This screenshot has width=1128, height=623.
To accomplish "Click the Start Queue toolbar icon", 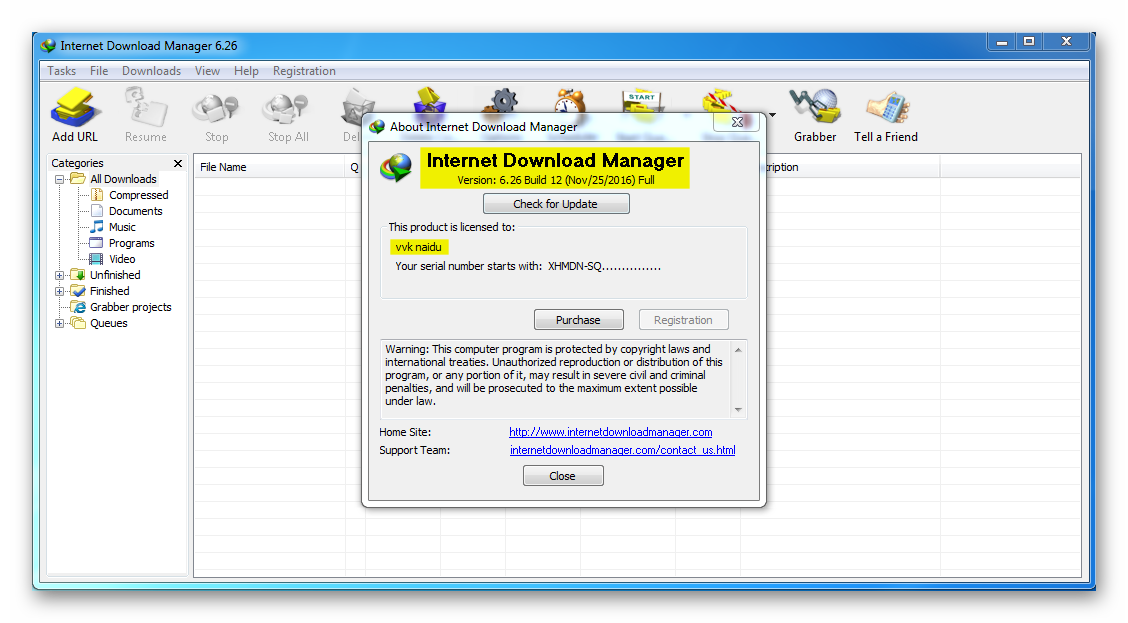I will click(642, 101).
